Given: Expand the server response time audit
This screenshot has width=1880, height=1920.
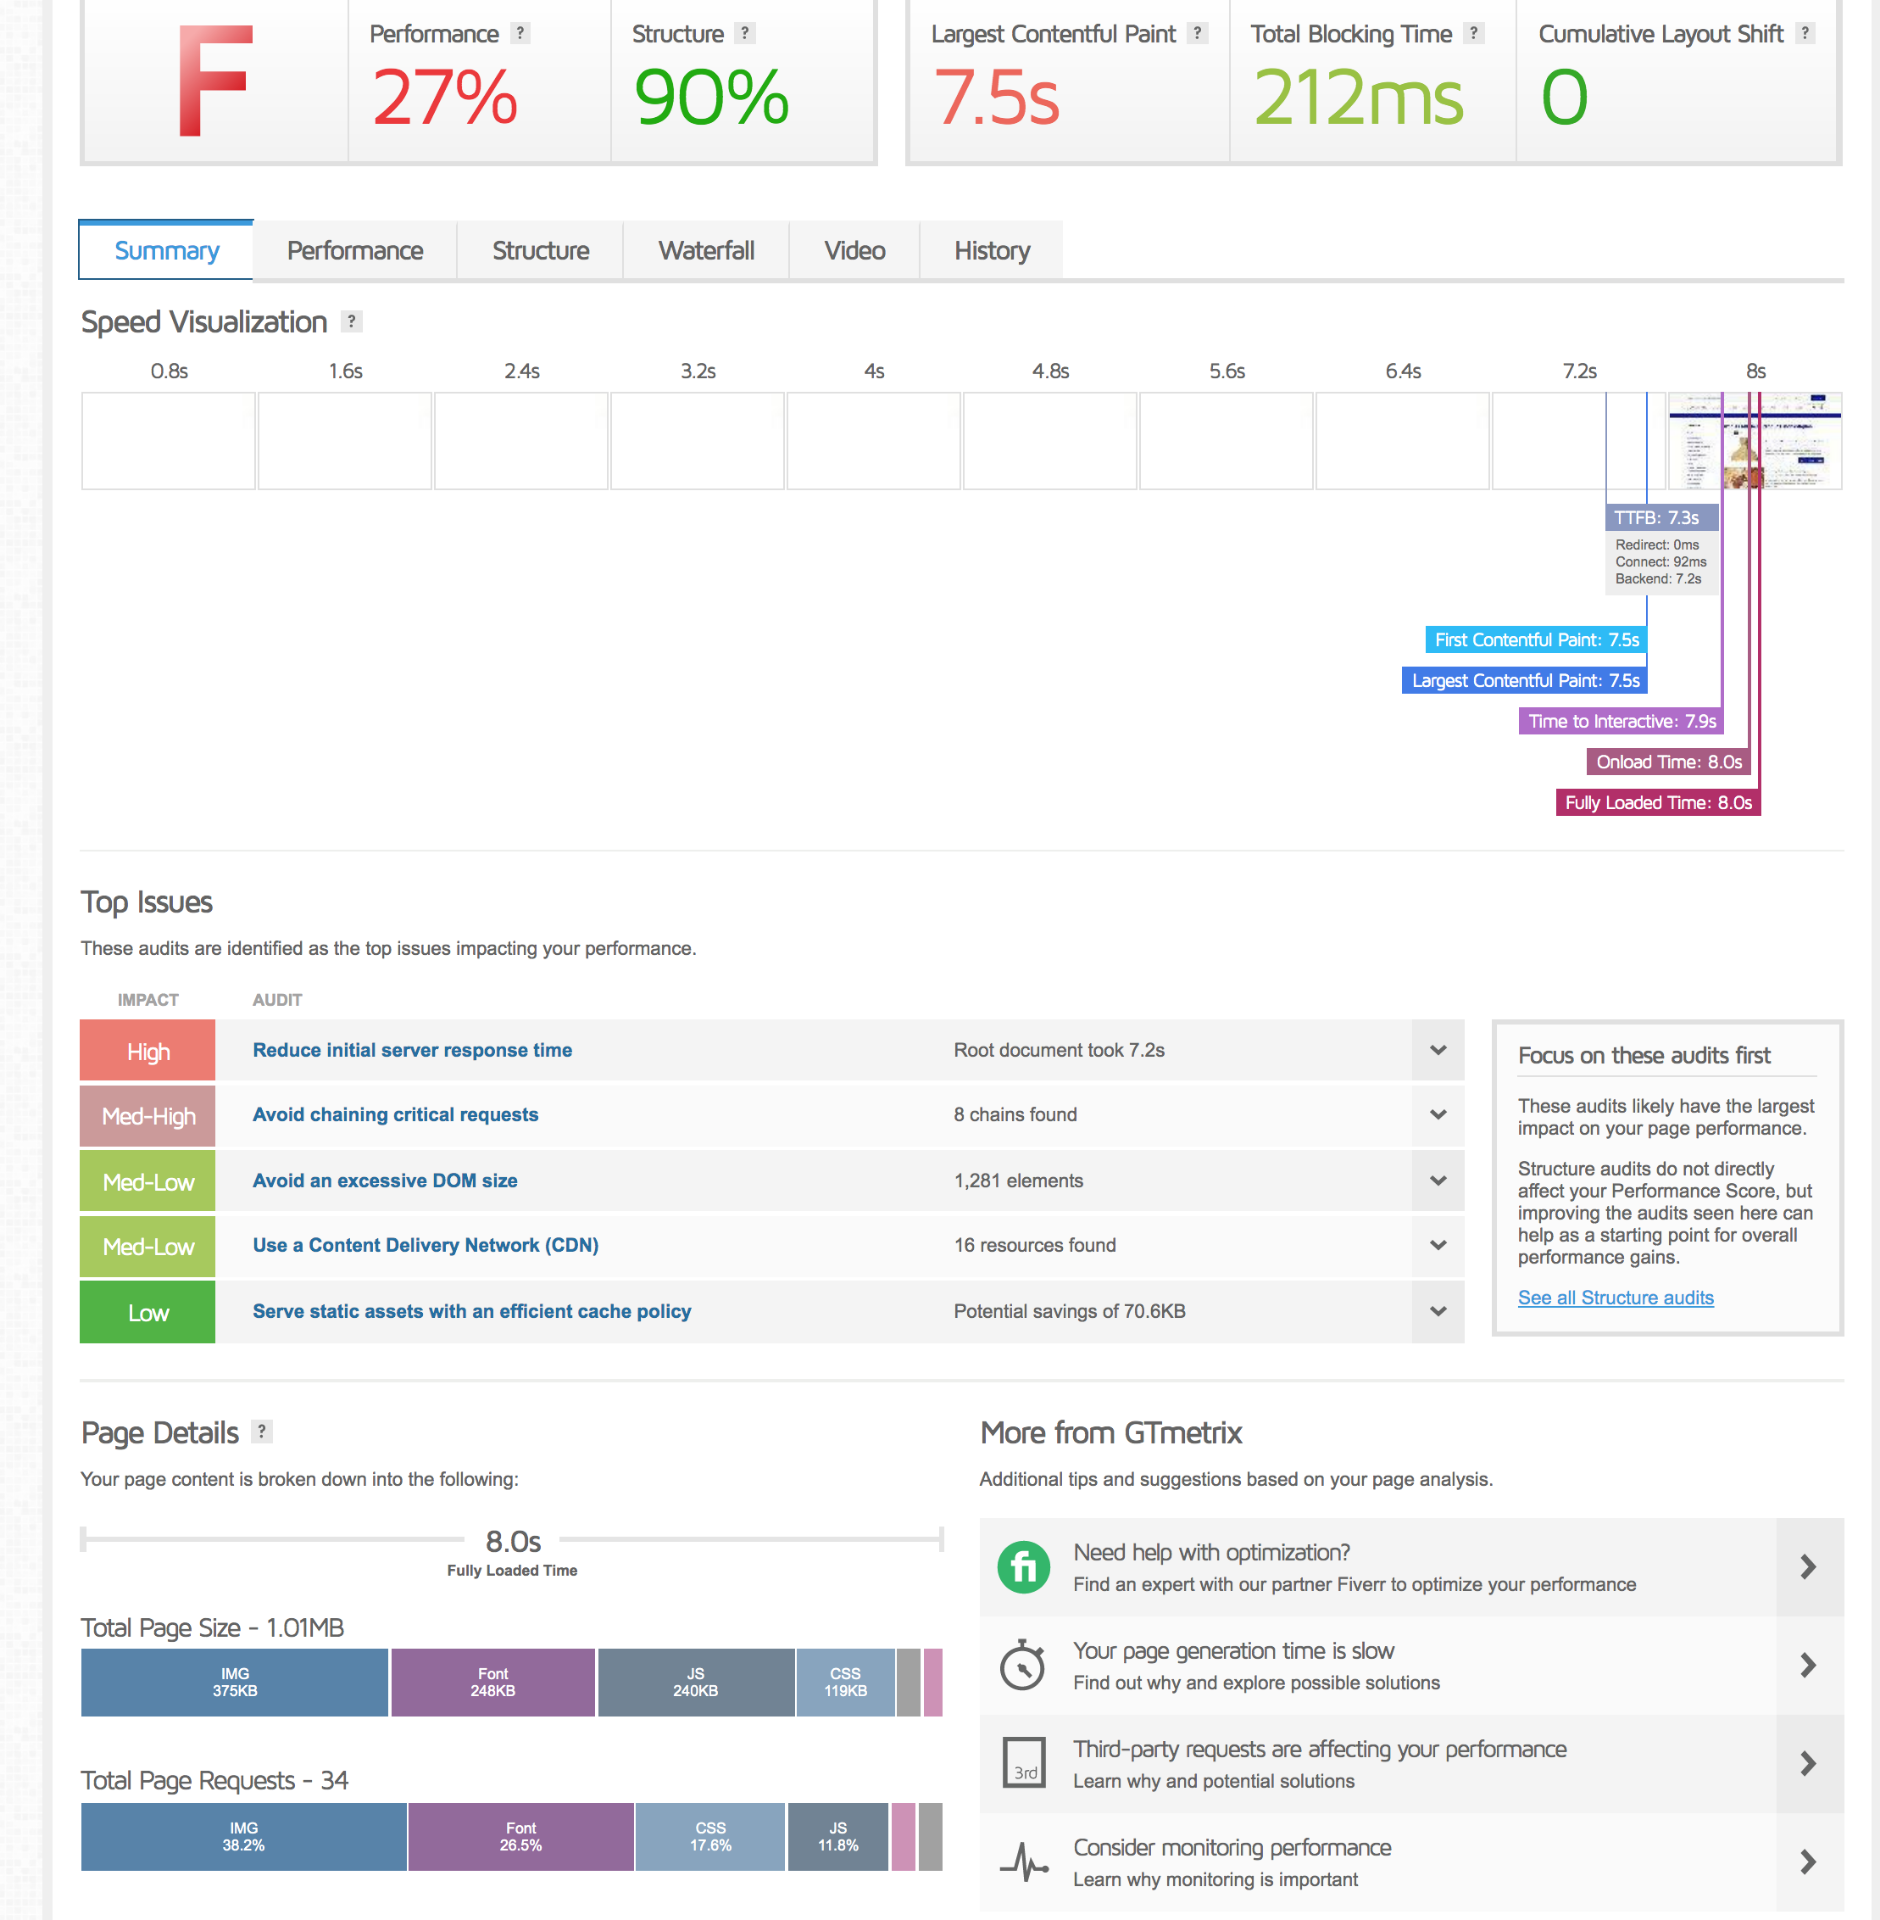Looking at the screenshot, I should pyautogui.click(x=1438, y=1050).
